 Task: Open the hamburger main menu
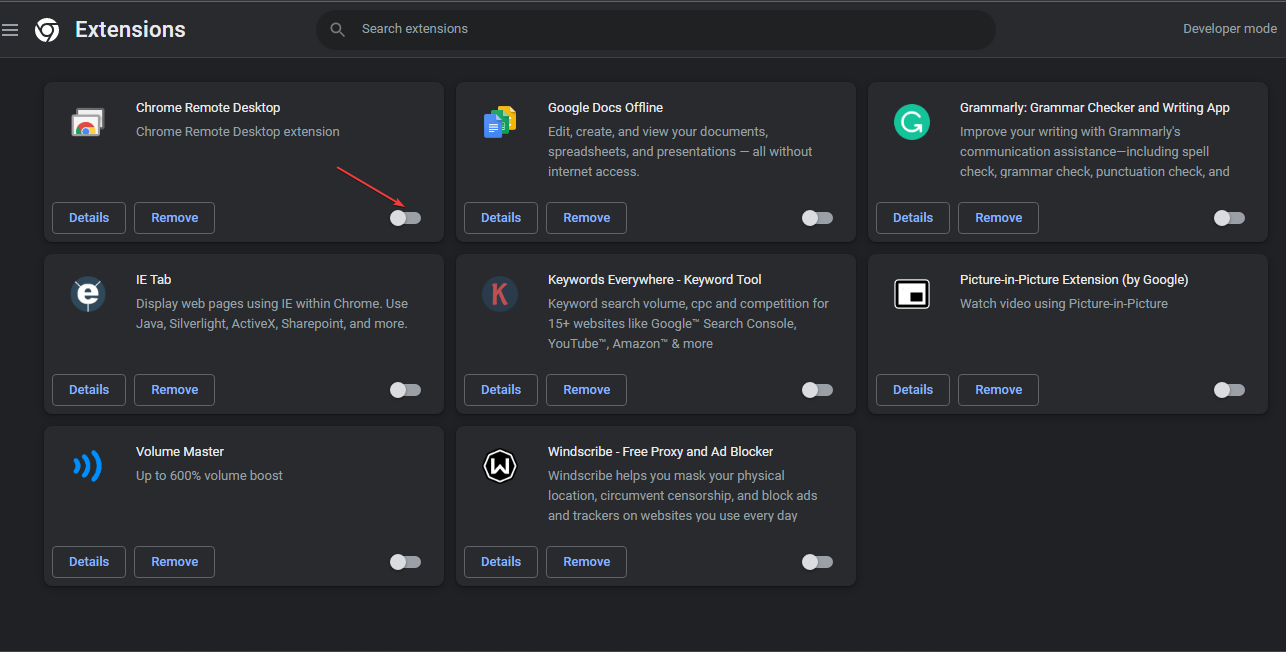(10, 30)
